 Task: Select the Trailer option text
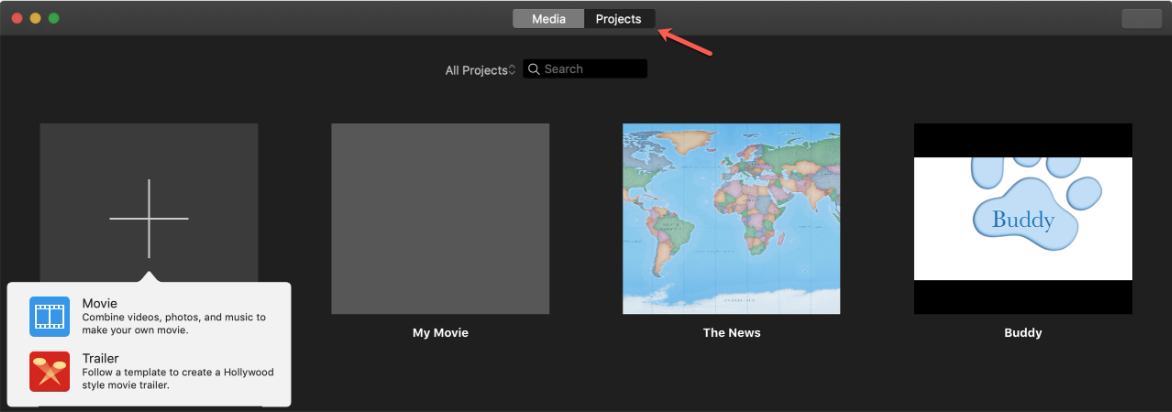(100, 358)
